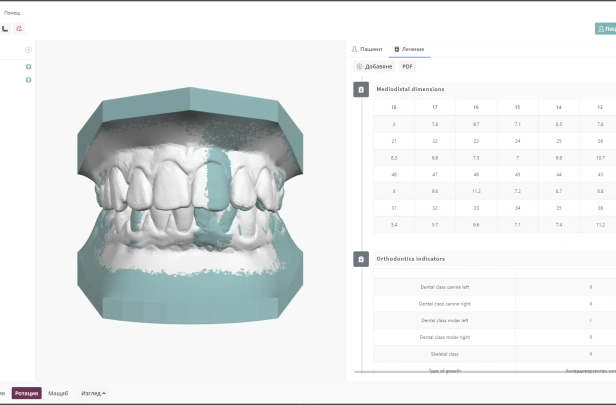Switch to the Пациент tab
616x405 pixels.
click(x=367, y=49)
